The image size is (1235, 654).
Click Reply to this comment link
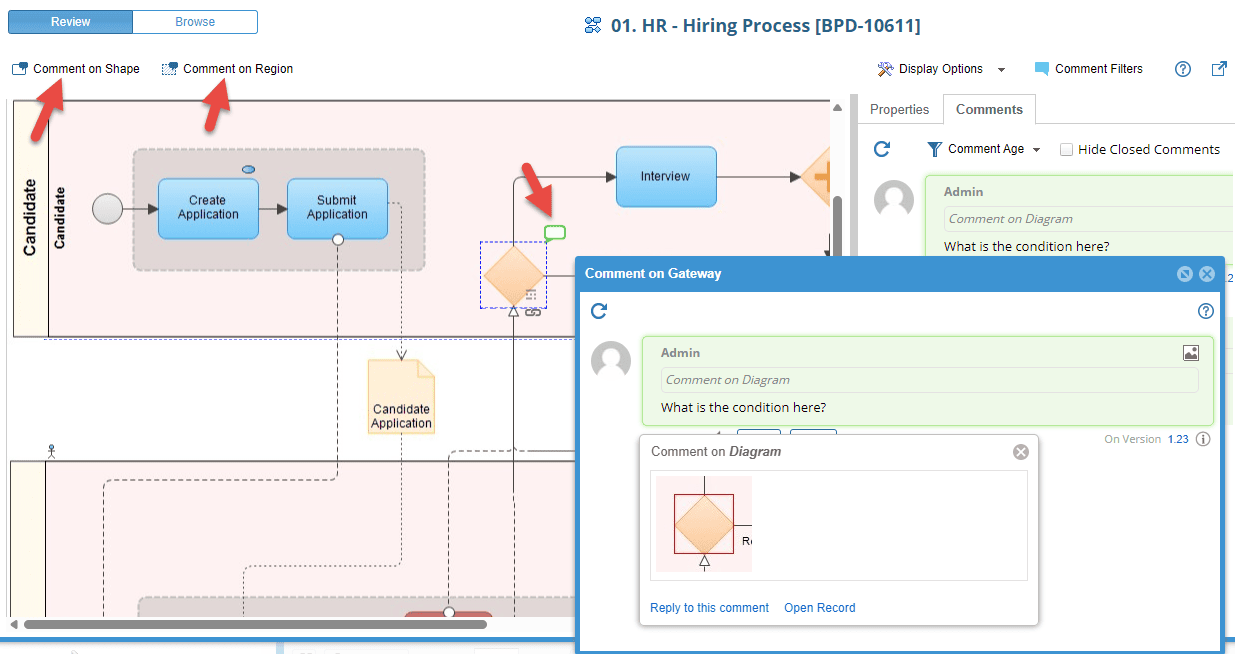pyautogui.click(x=709, y=608)
